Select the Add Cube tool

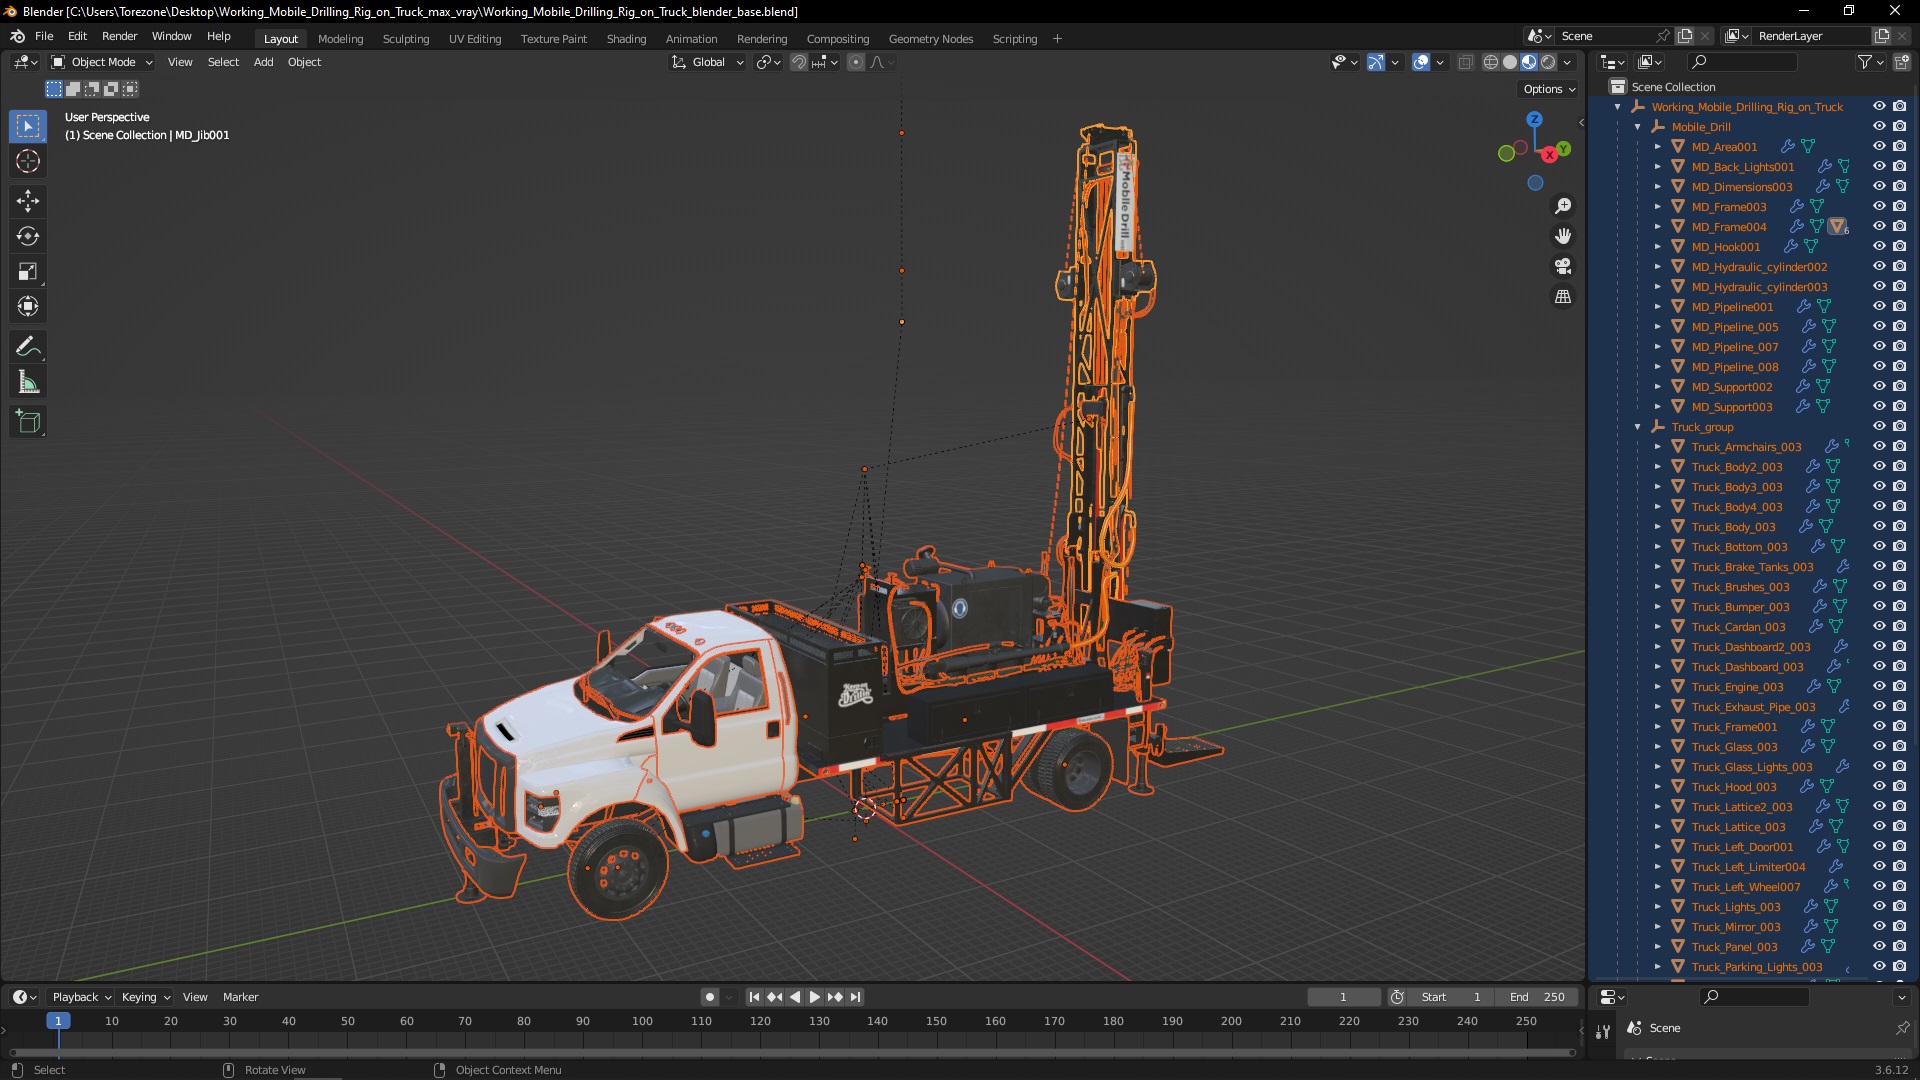click(x=28, y=422)
